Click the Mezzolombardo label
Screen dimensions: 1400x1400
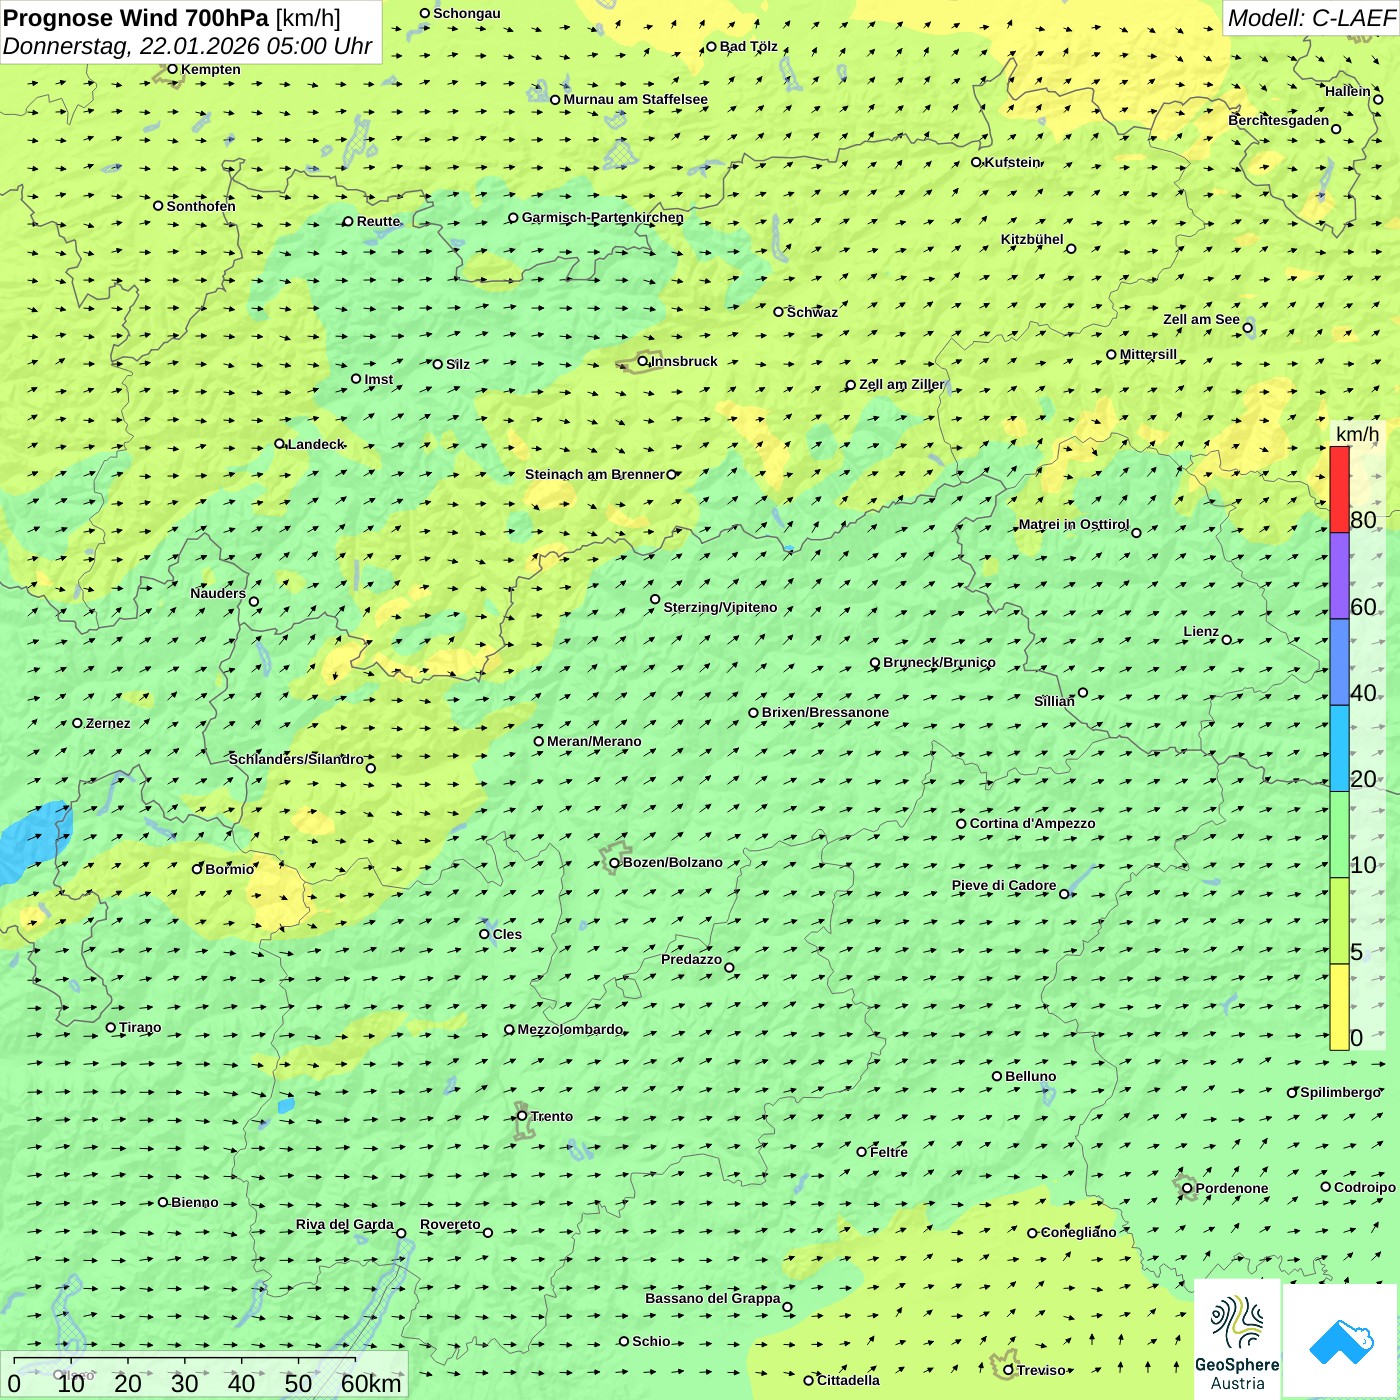(570, 1029)
